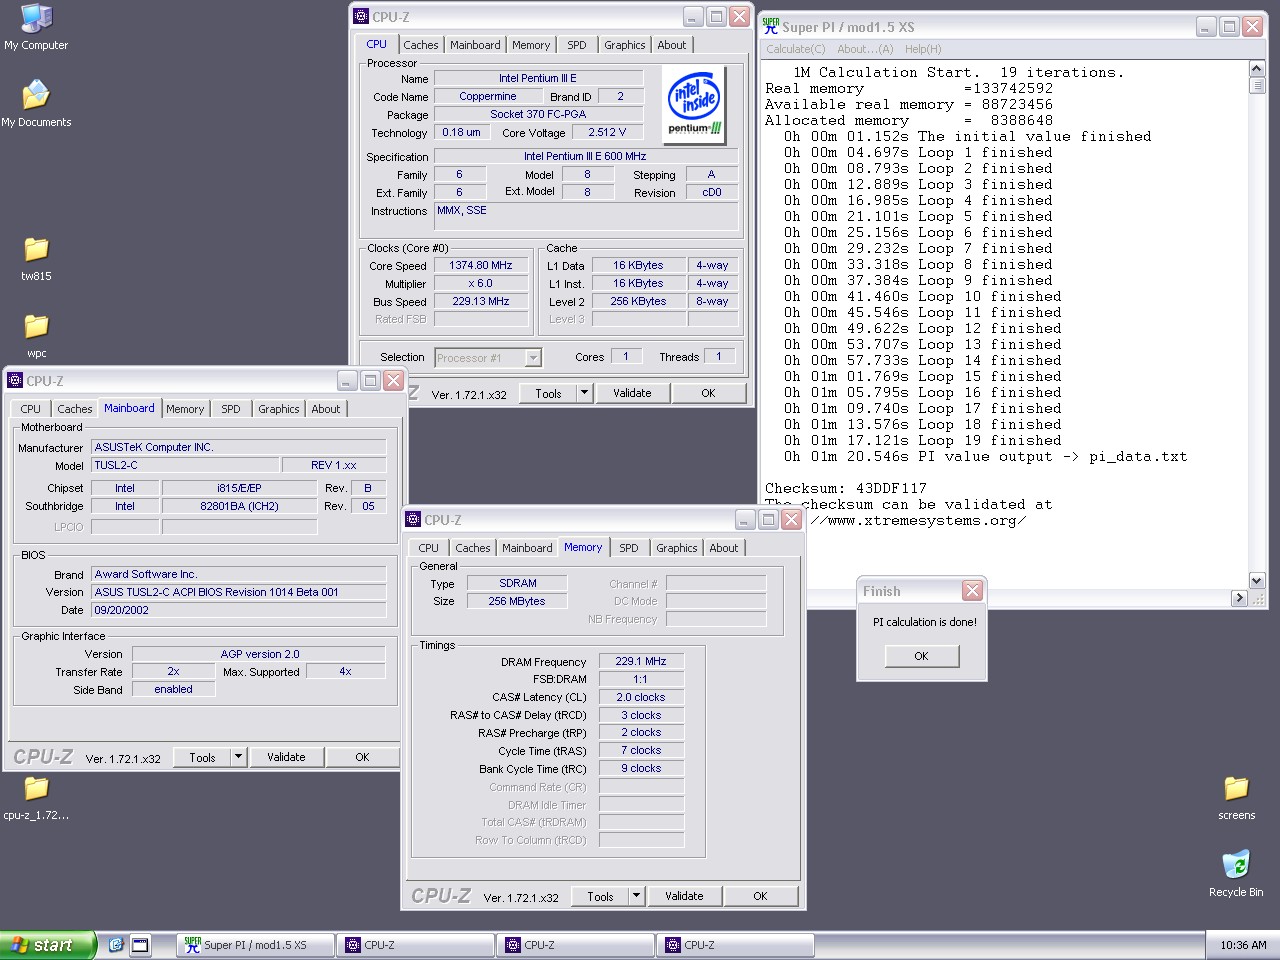The width and height of the screenshot is (1280, 960).
Task: Open Caches tab in CPU window
Action: [x=421, y=45]
